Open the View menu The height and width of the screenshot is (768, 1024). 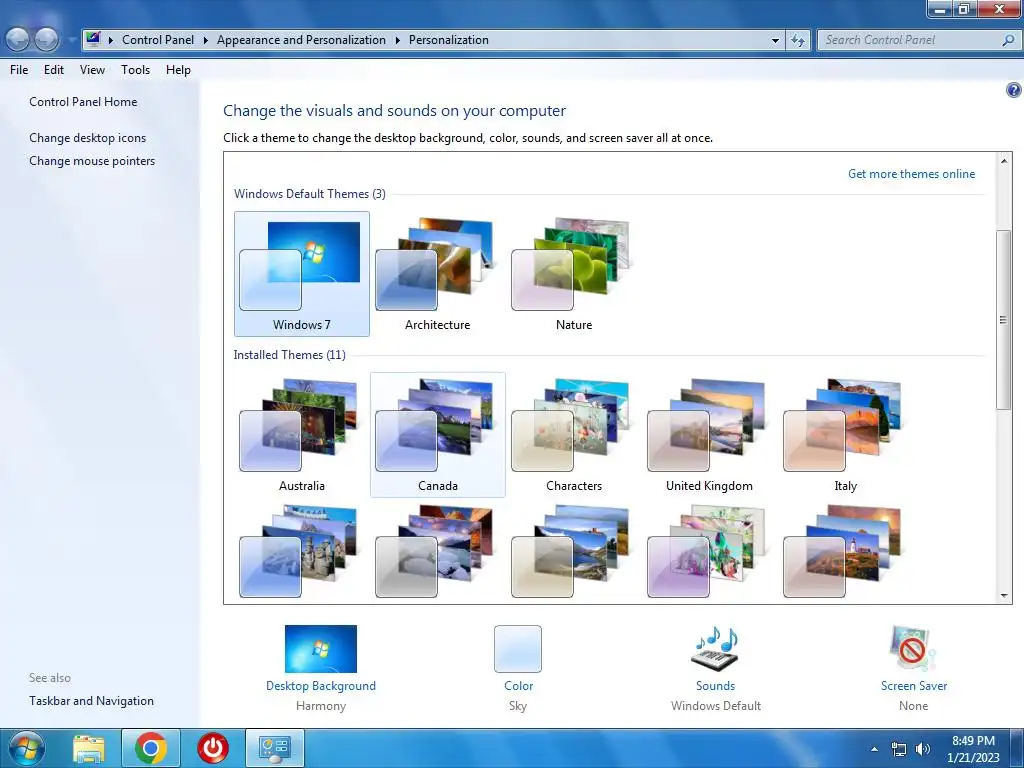tap(92, 70)
